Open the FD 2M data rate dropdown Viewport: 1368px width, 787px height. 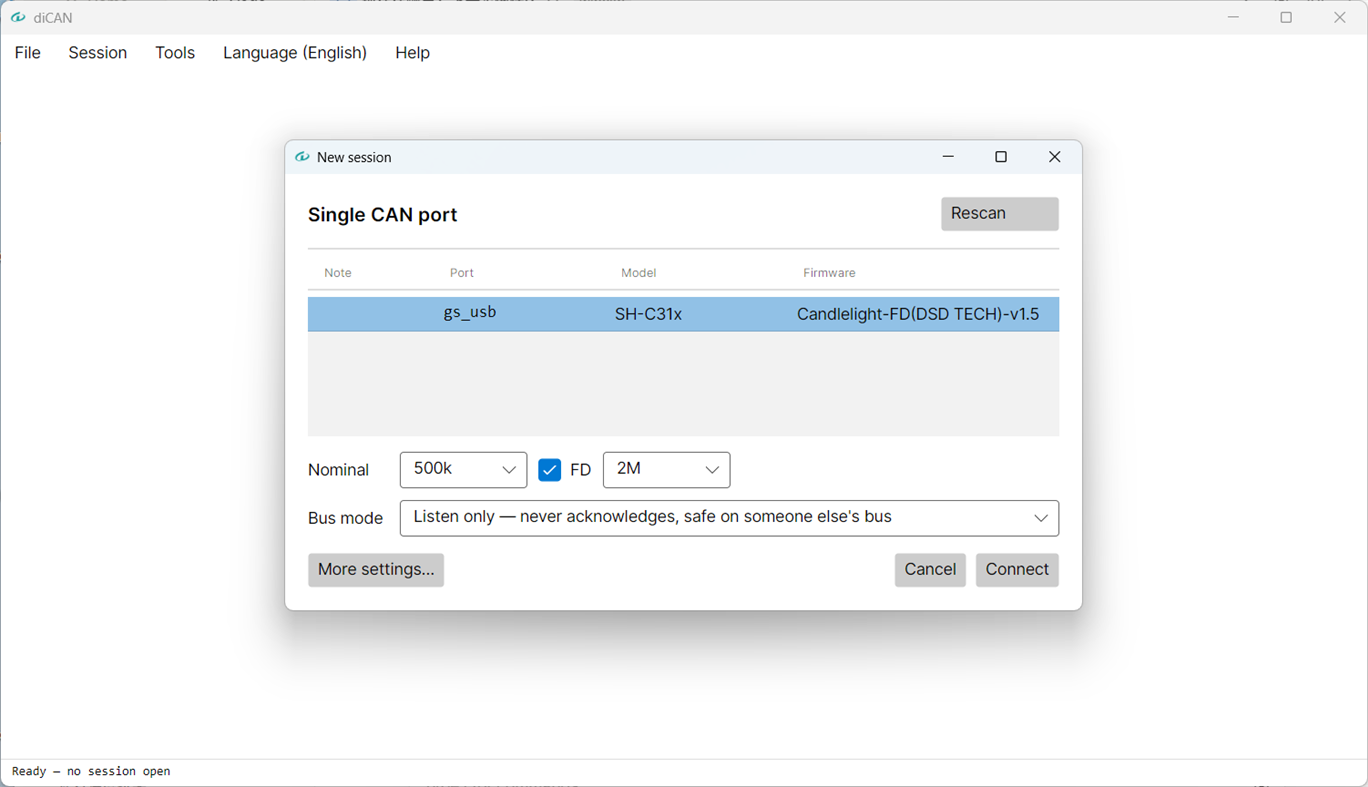[x=666, y=470]
